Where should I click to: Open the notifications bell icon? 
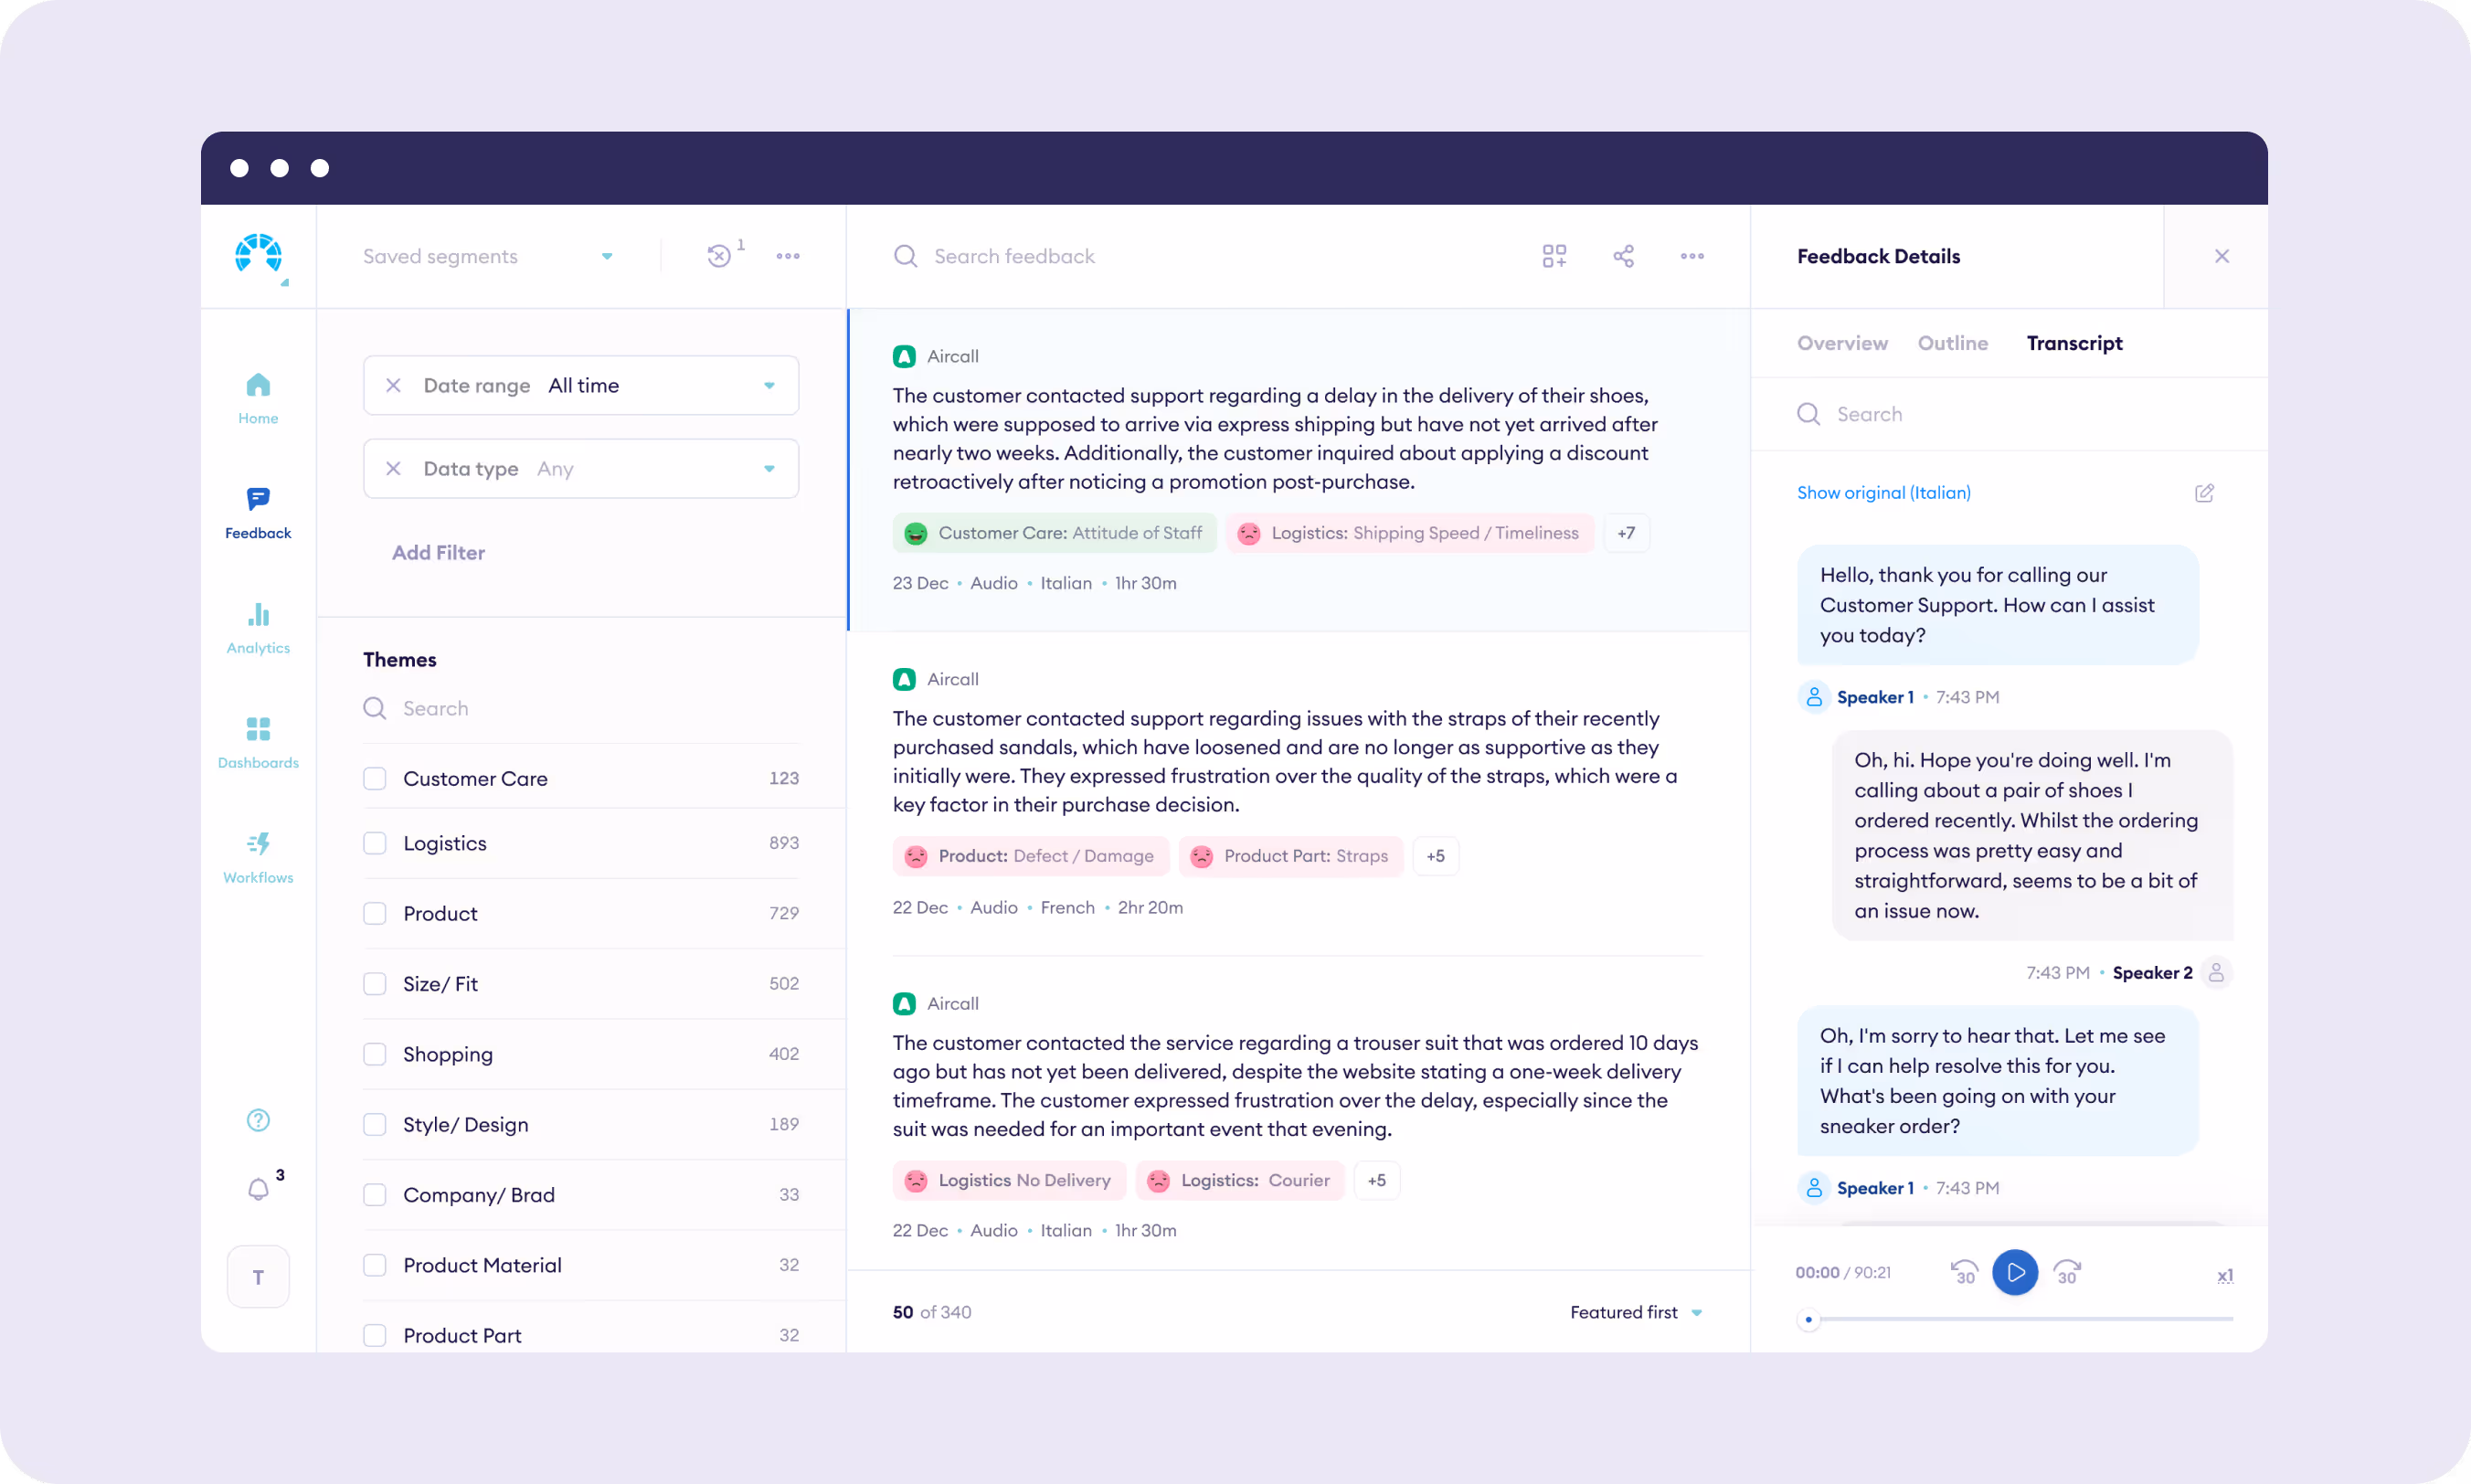(258, 1188)
